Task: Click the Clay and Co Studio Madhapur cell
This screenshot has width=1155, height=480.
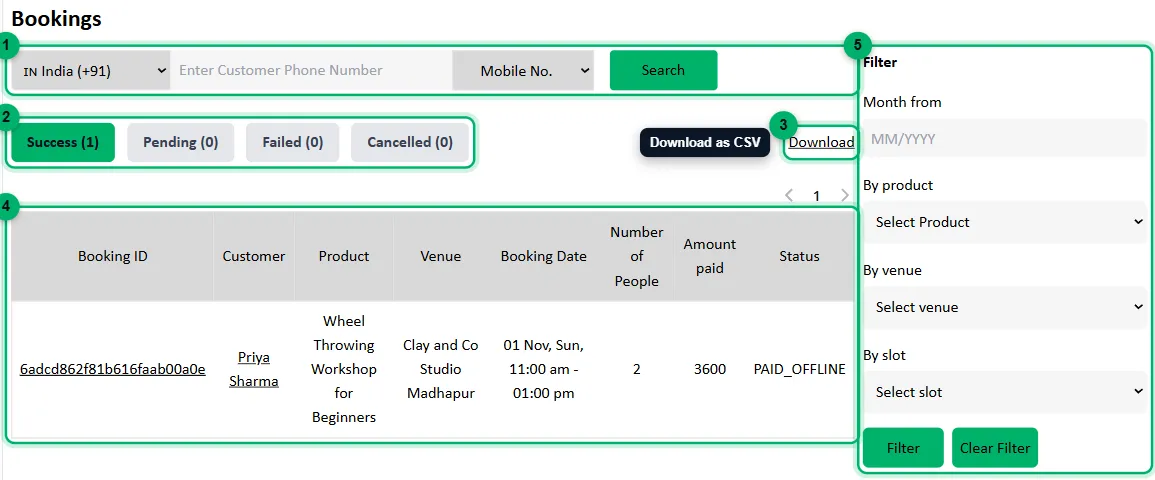Action: pos(440,370)
